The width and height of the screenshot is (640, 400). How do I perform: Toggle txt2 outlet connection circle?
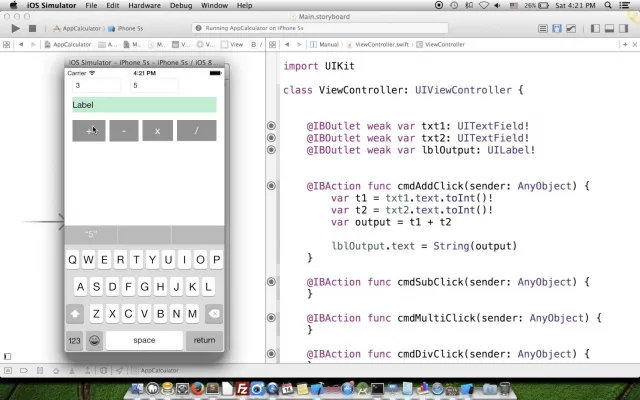click(271, 138)
